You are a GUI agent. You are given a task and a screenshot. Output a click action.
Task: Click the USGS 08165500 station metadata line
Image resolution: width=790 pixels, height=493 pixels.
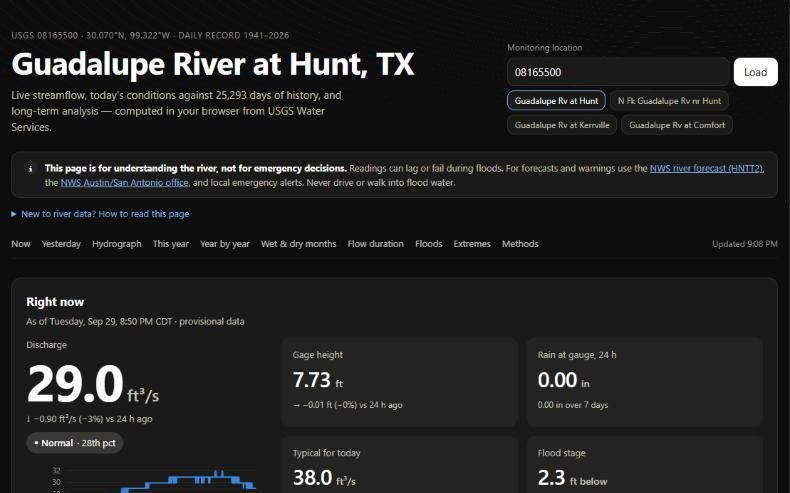(150, 35)
